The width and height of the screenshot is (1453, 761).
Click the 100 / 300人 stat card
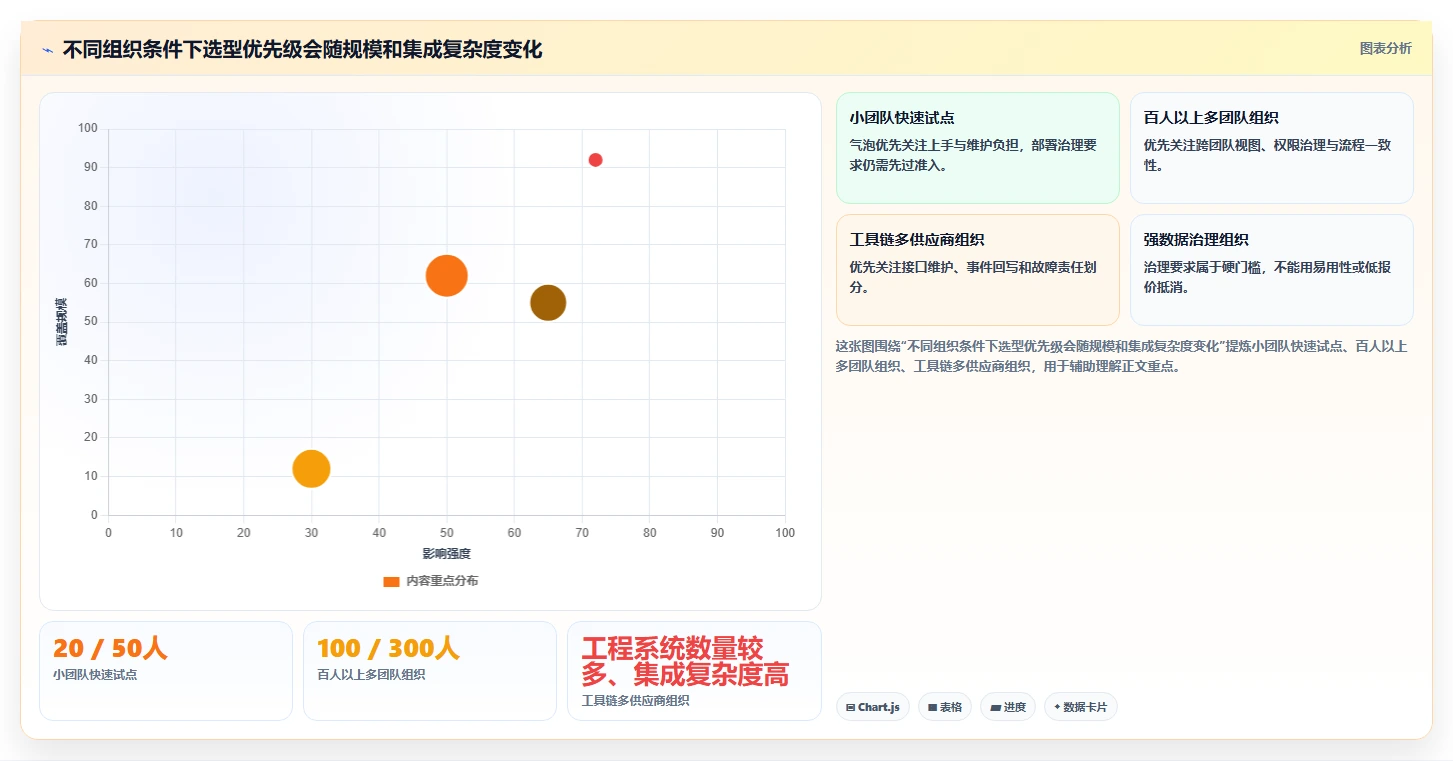430,671
